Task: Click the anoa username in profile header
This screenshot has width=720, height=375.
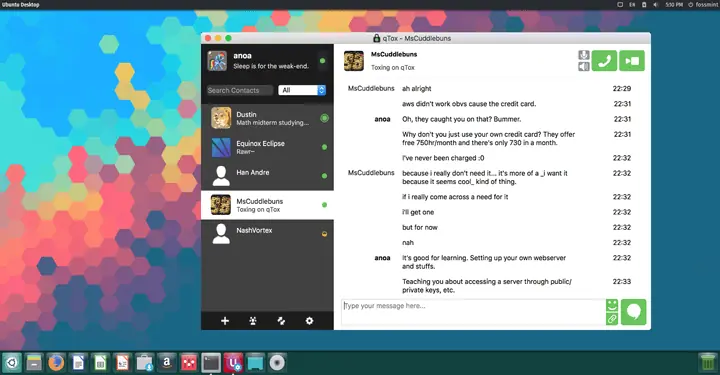Action: 242,56
